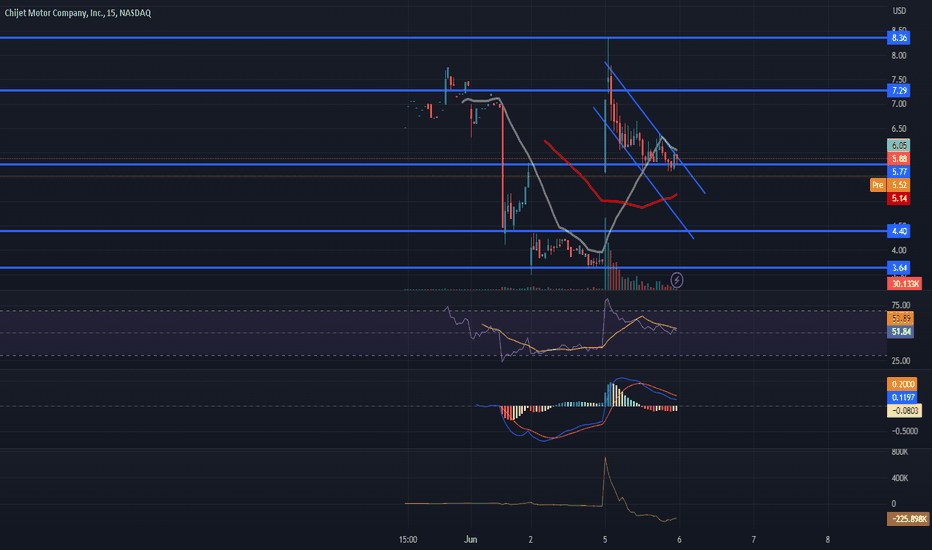Click the -225.898K indicator value label
Screen dimensions: 932x550
coord(908,519)
